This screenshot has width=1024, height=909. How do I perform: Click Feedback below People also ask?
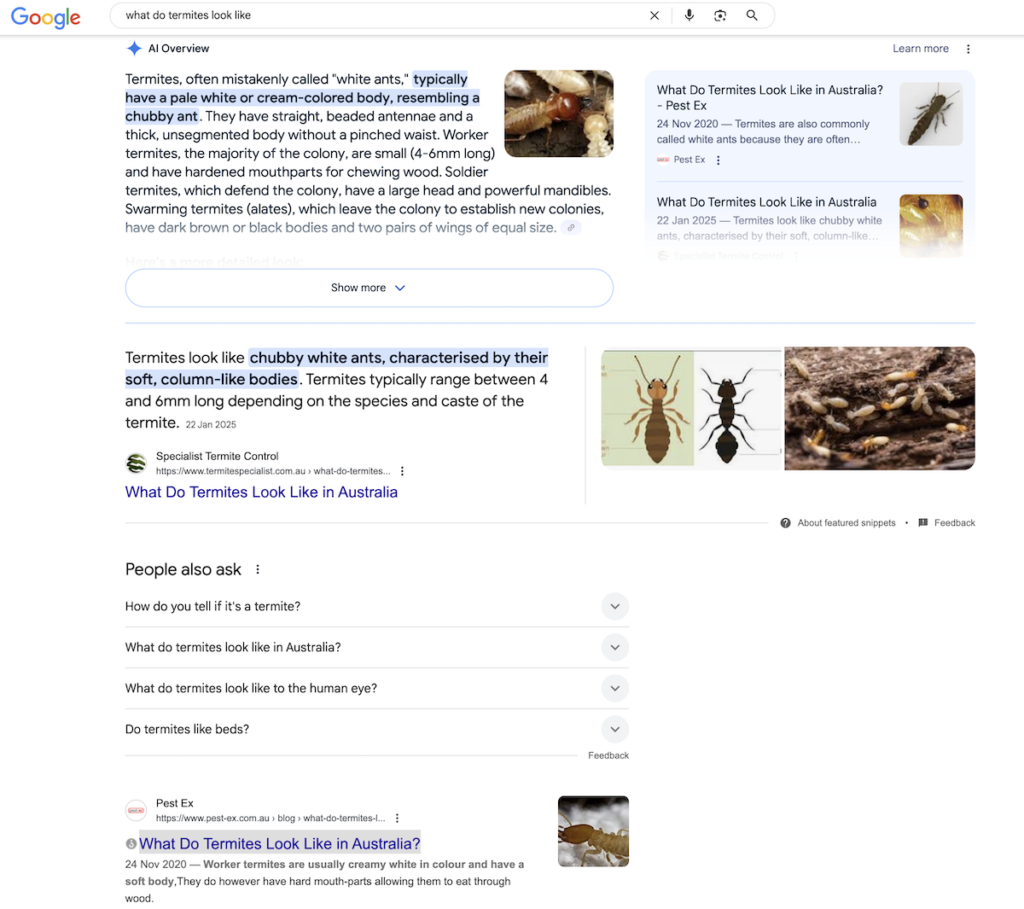608,756
